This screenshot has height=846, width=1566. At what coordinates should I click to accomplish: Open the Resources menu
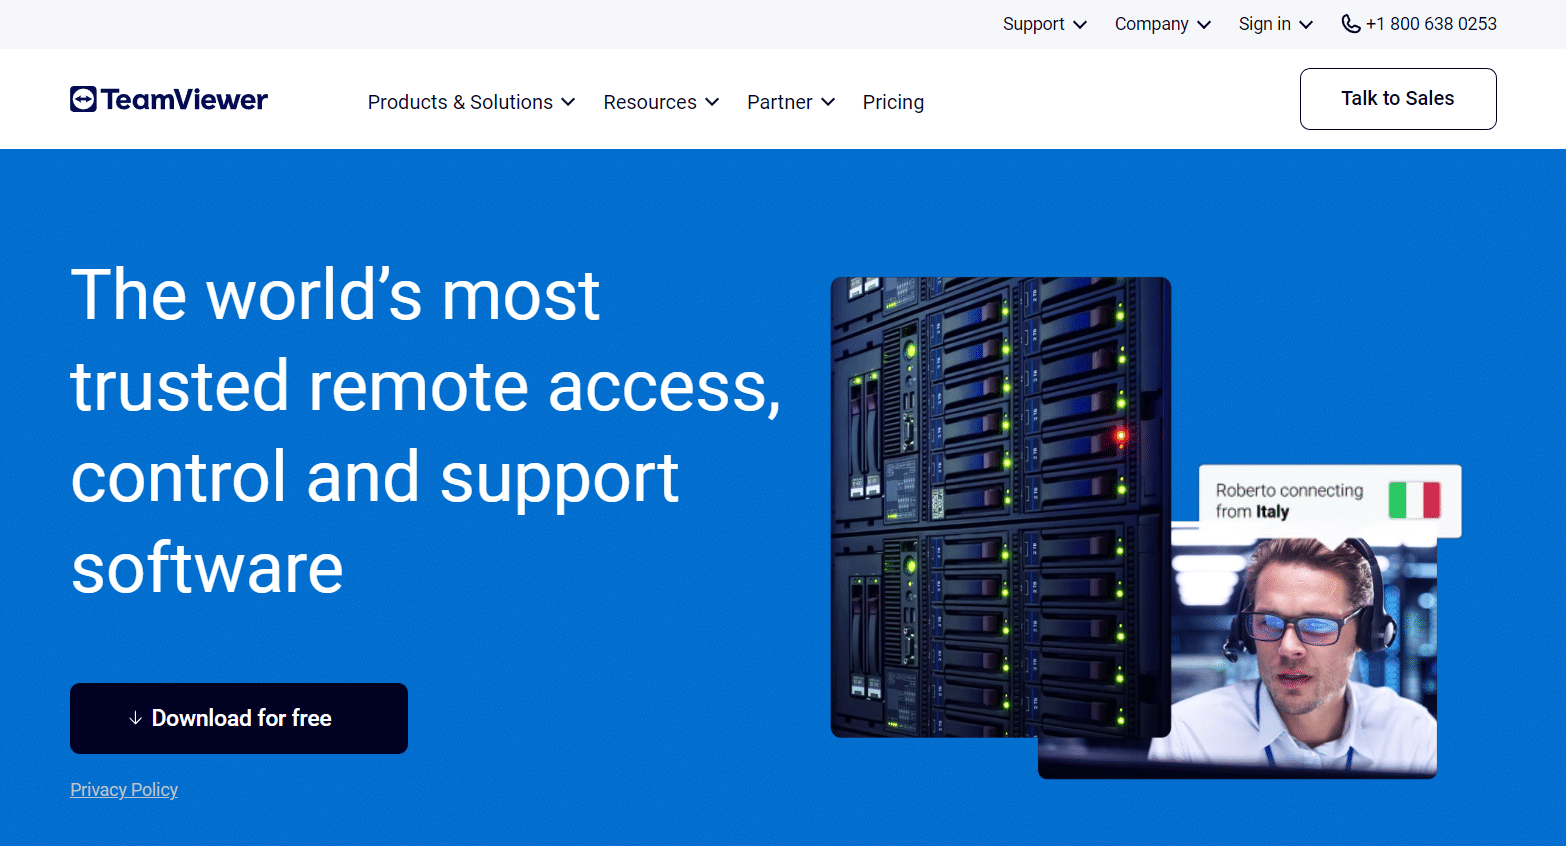[x=661, y=102]
